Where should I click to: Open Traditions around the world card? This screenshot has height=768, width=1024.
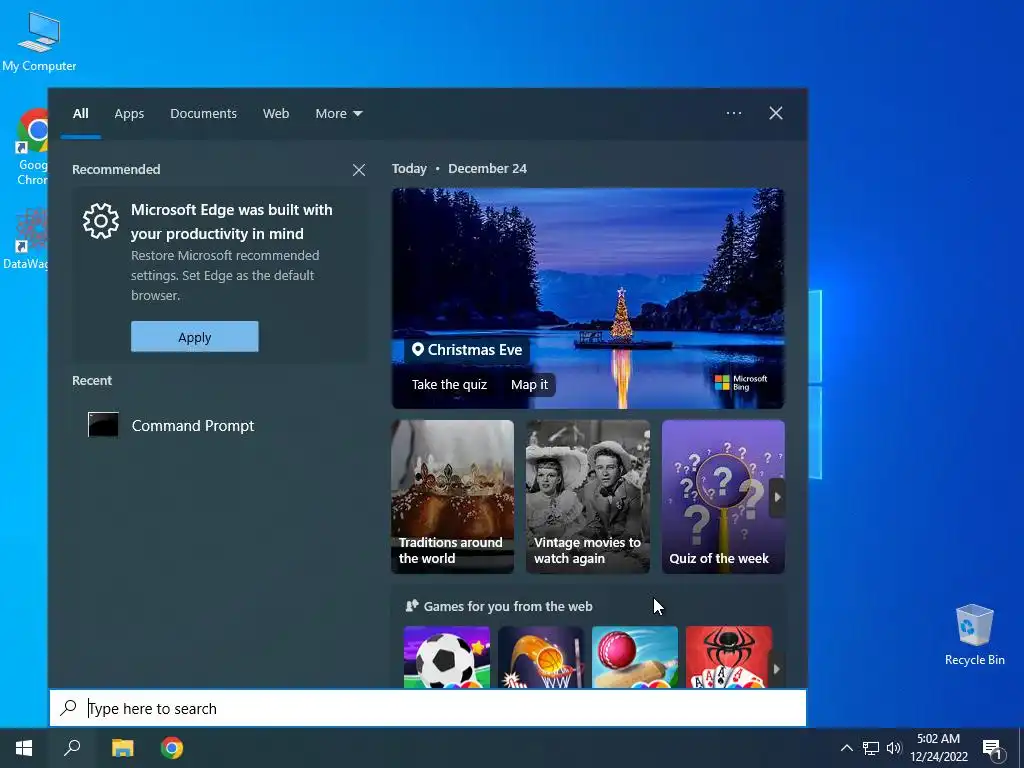(x=453, y=497)
